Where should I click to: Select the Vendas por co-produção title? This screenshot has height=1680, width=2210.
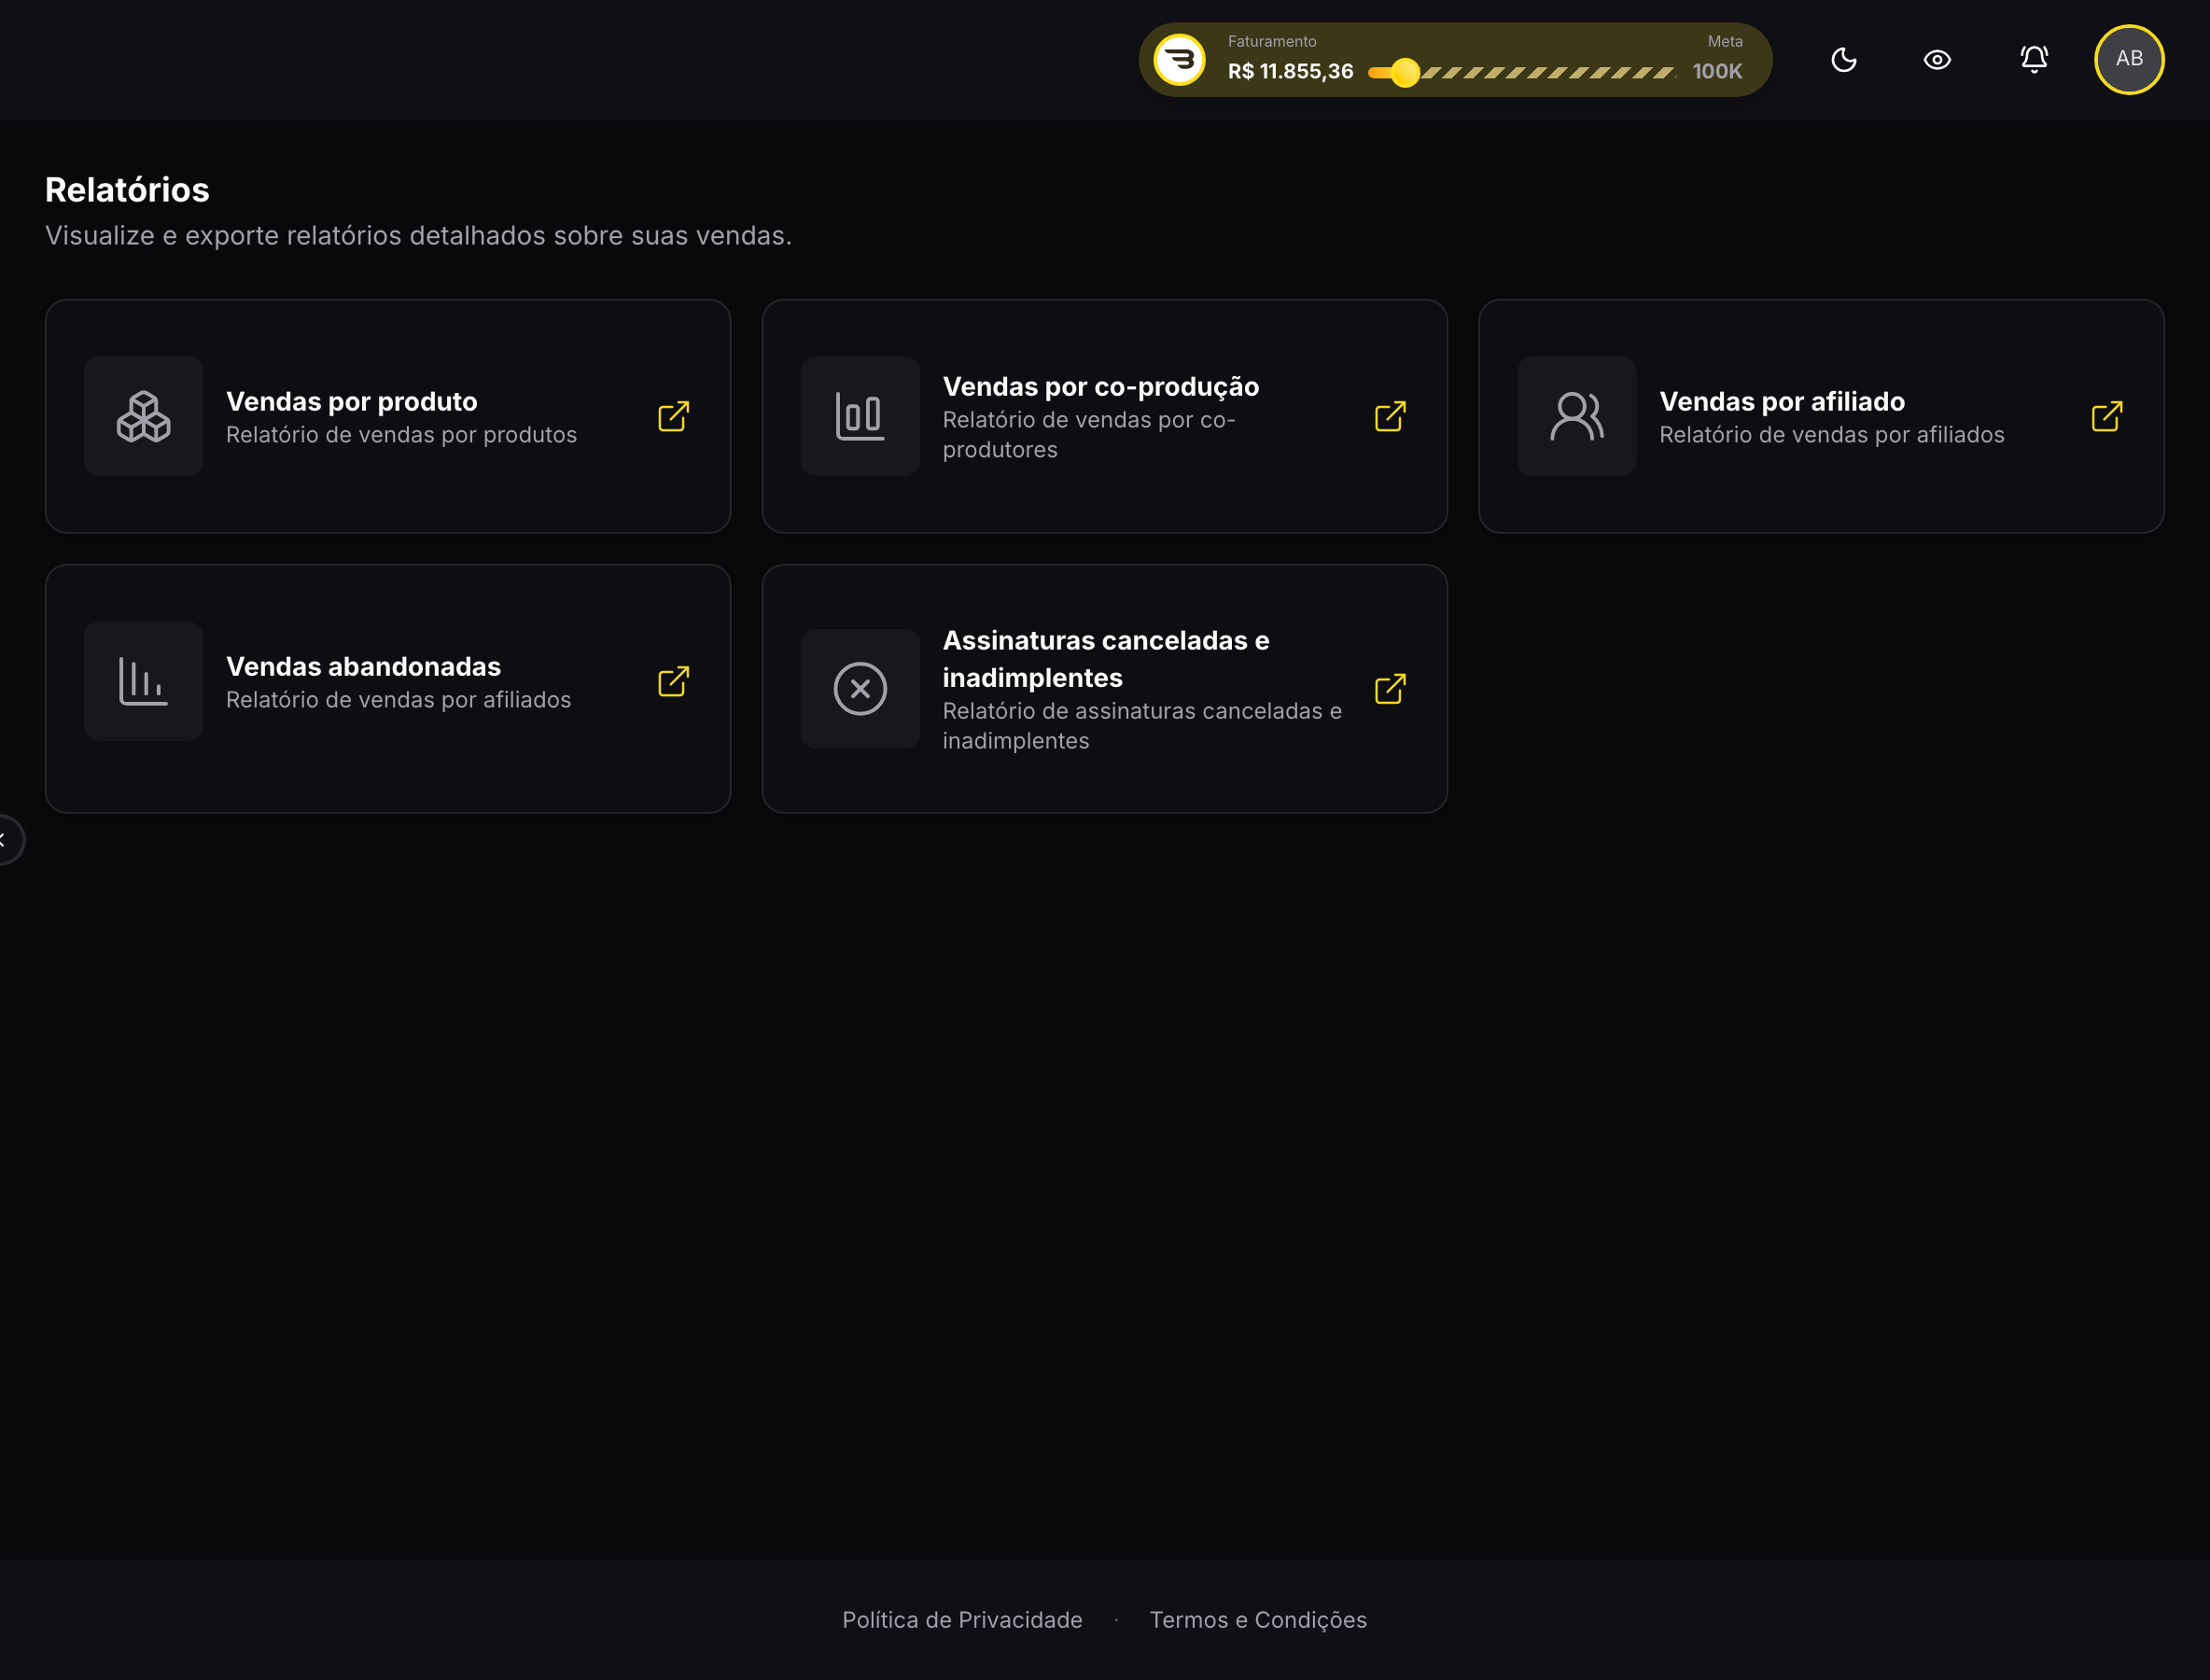[1100, 387]
